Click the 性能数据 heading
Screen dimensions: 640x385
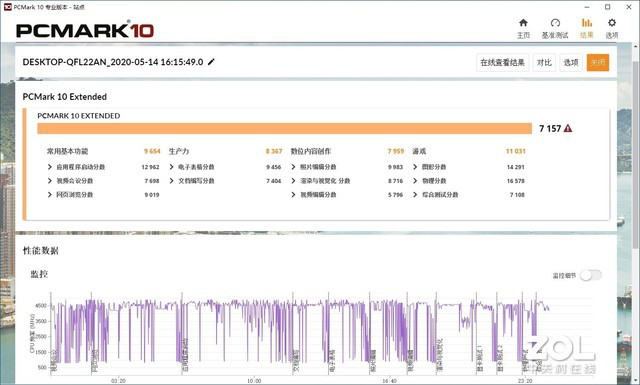40,251
